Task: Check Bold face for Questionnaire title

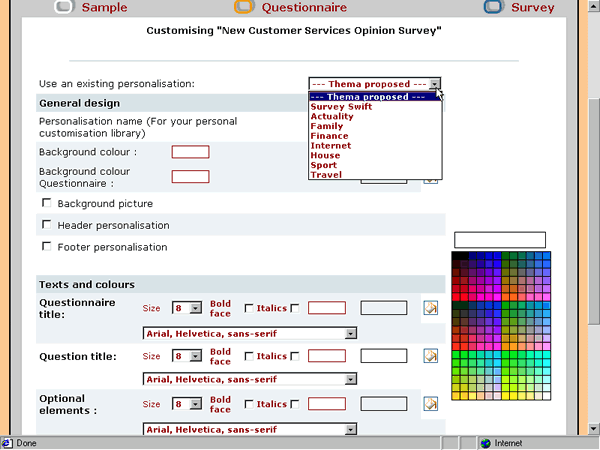Action: point(249,308)
